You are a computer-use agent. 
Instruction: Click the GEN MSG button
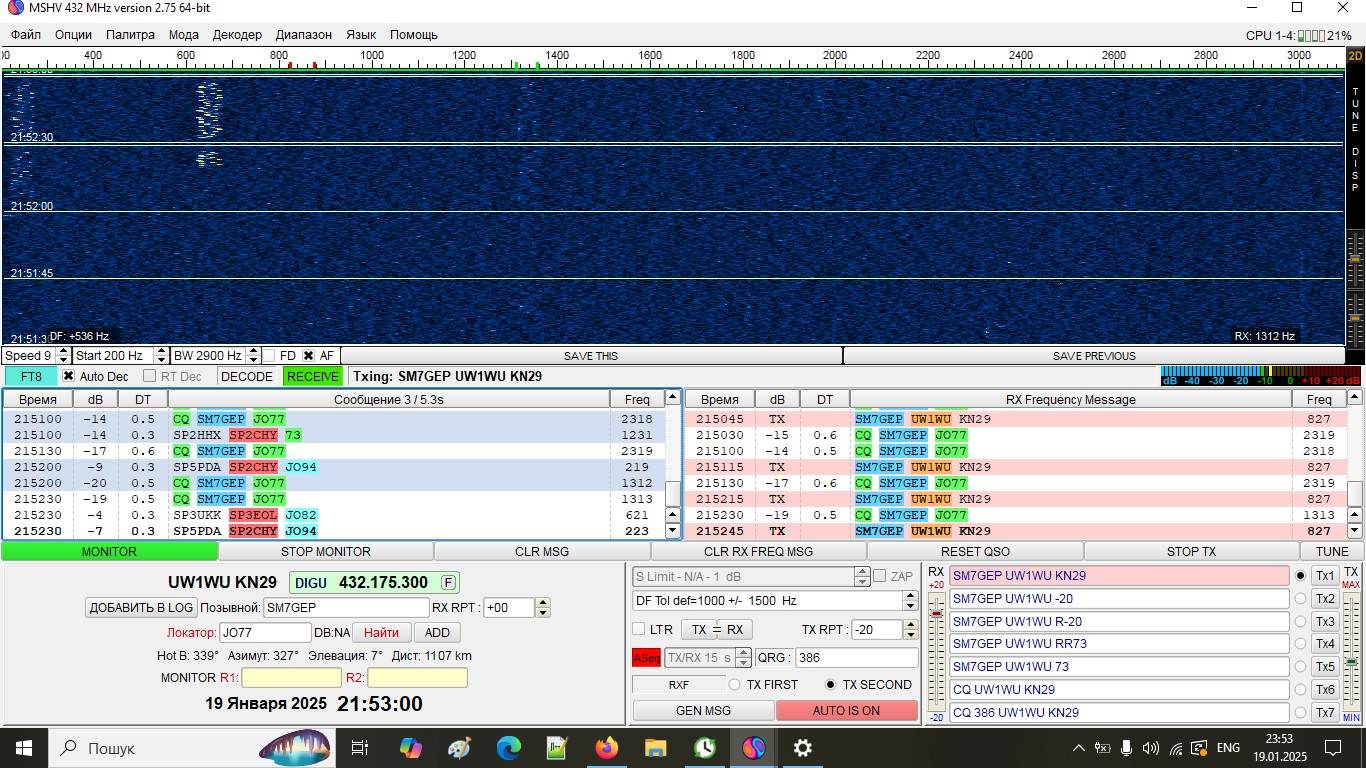point(703,711)
